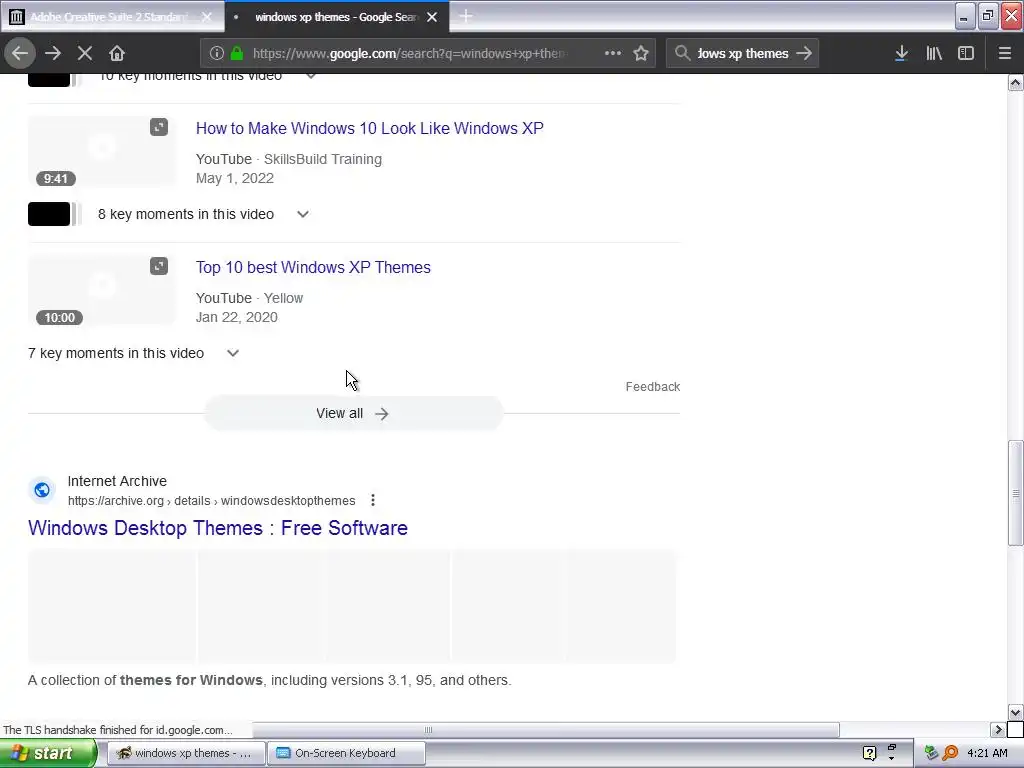The image size is (1024, 768).
Task: Switch to On-Screen Keyboard in taskbar
Action: click(346, 753)
